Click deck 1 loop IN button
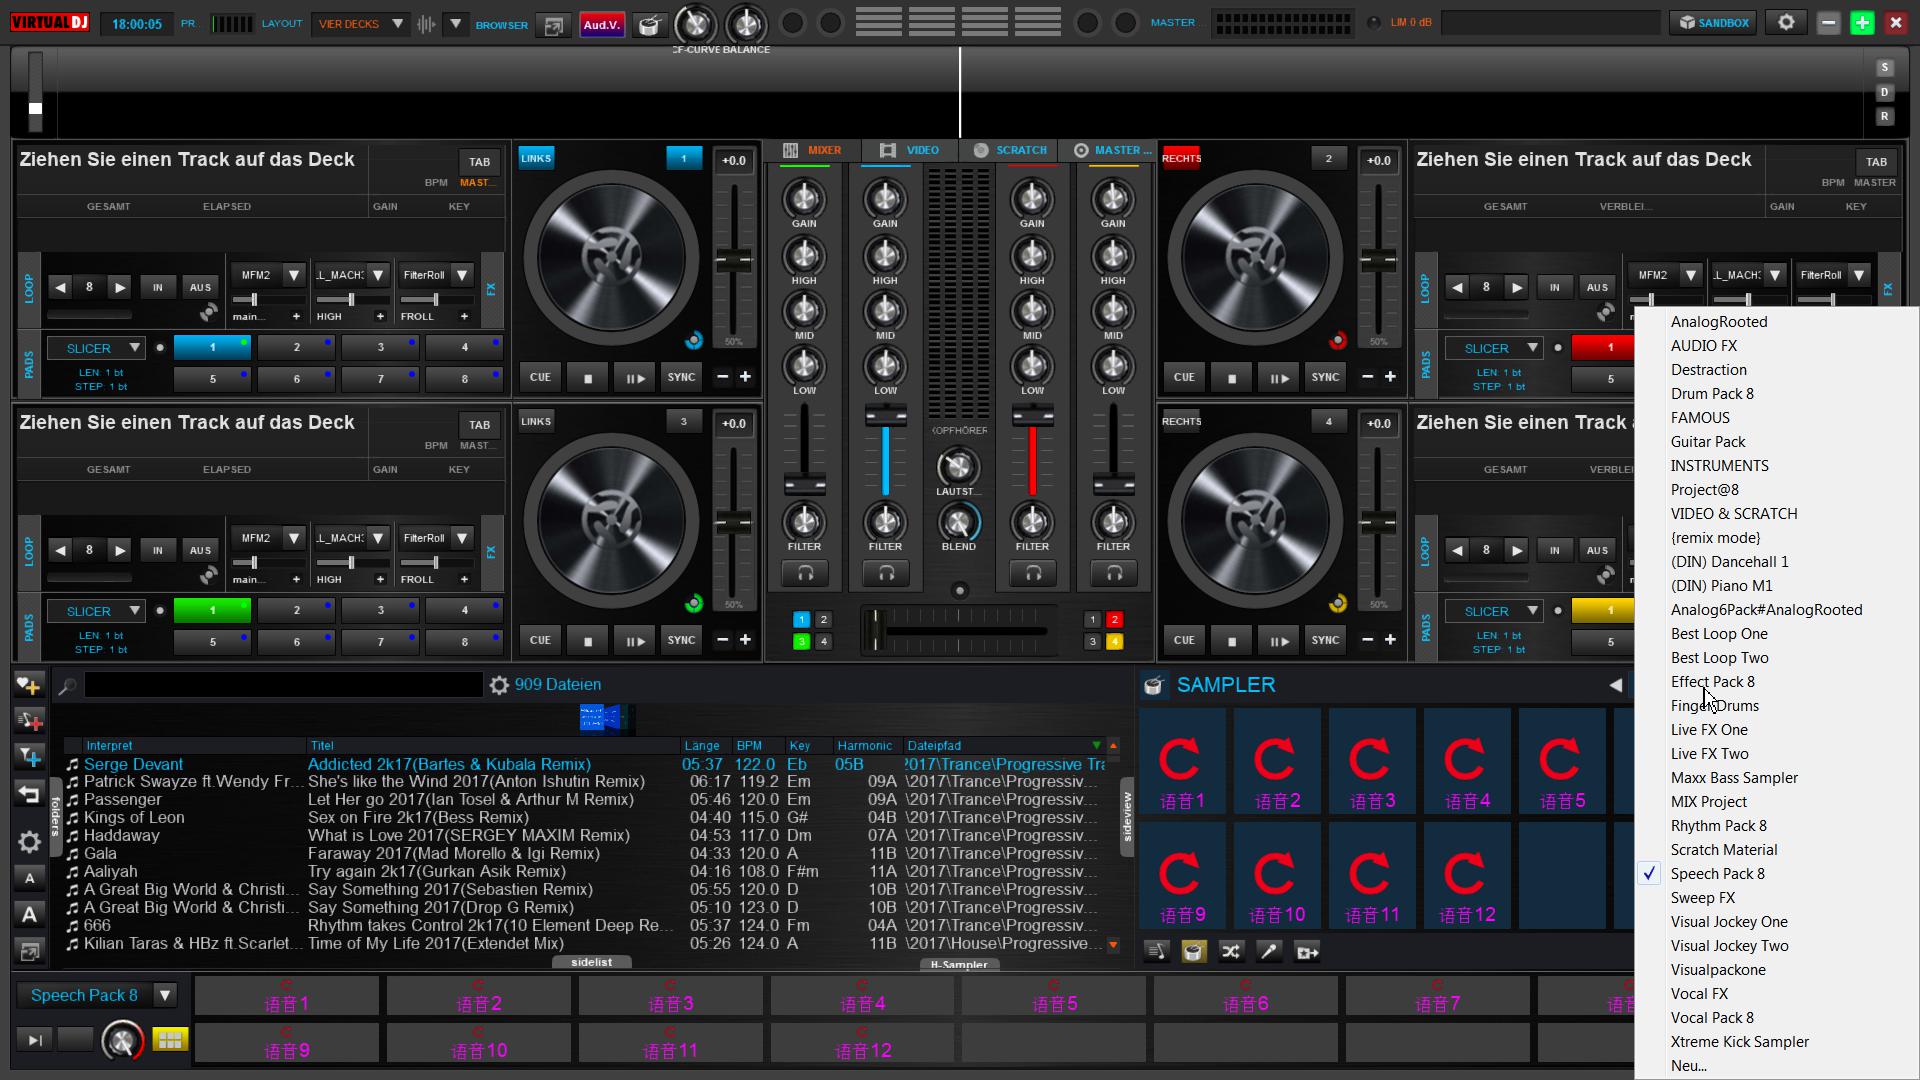1920x1080 pixels. coord(157,287)
